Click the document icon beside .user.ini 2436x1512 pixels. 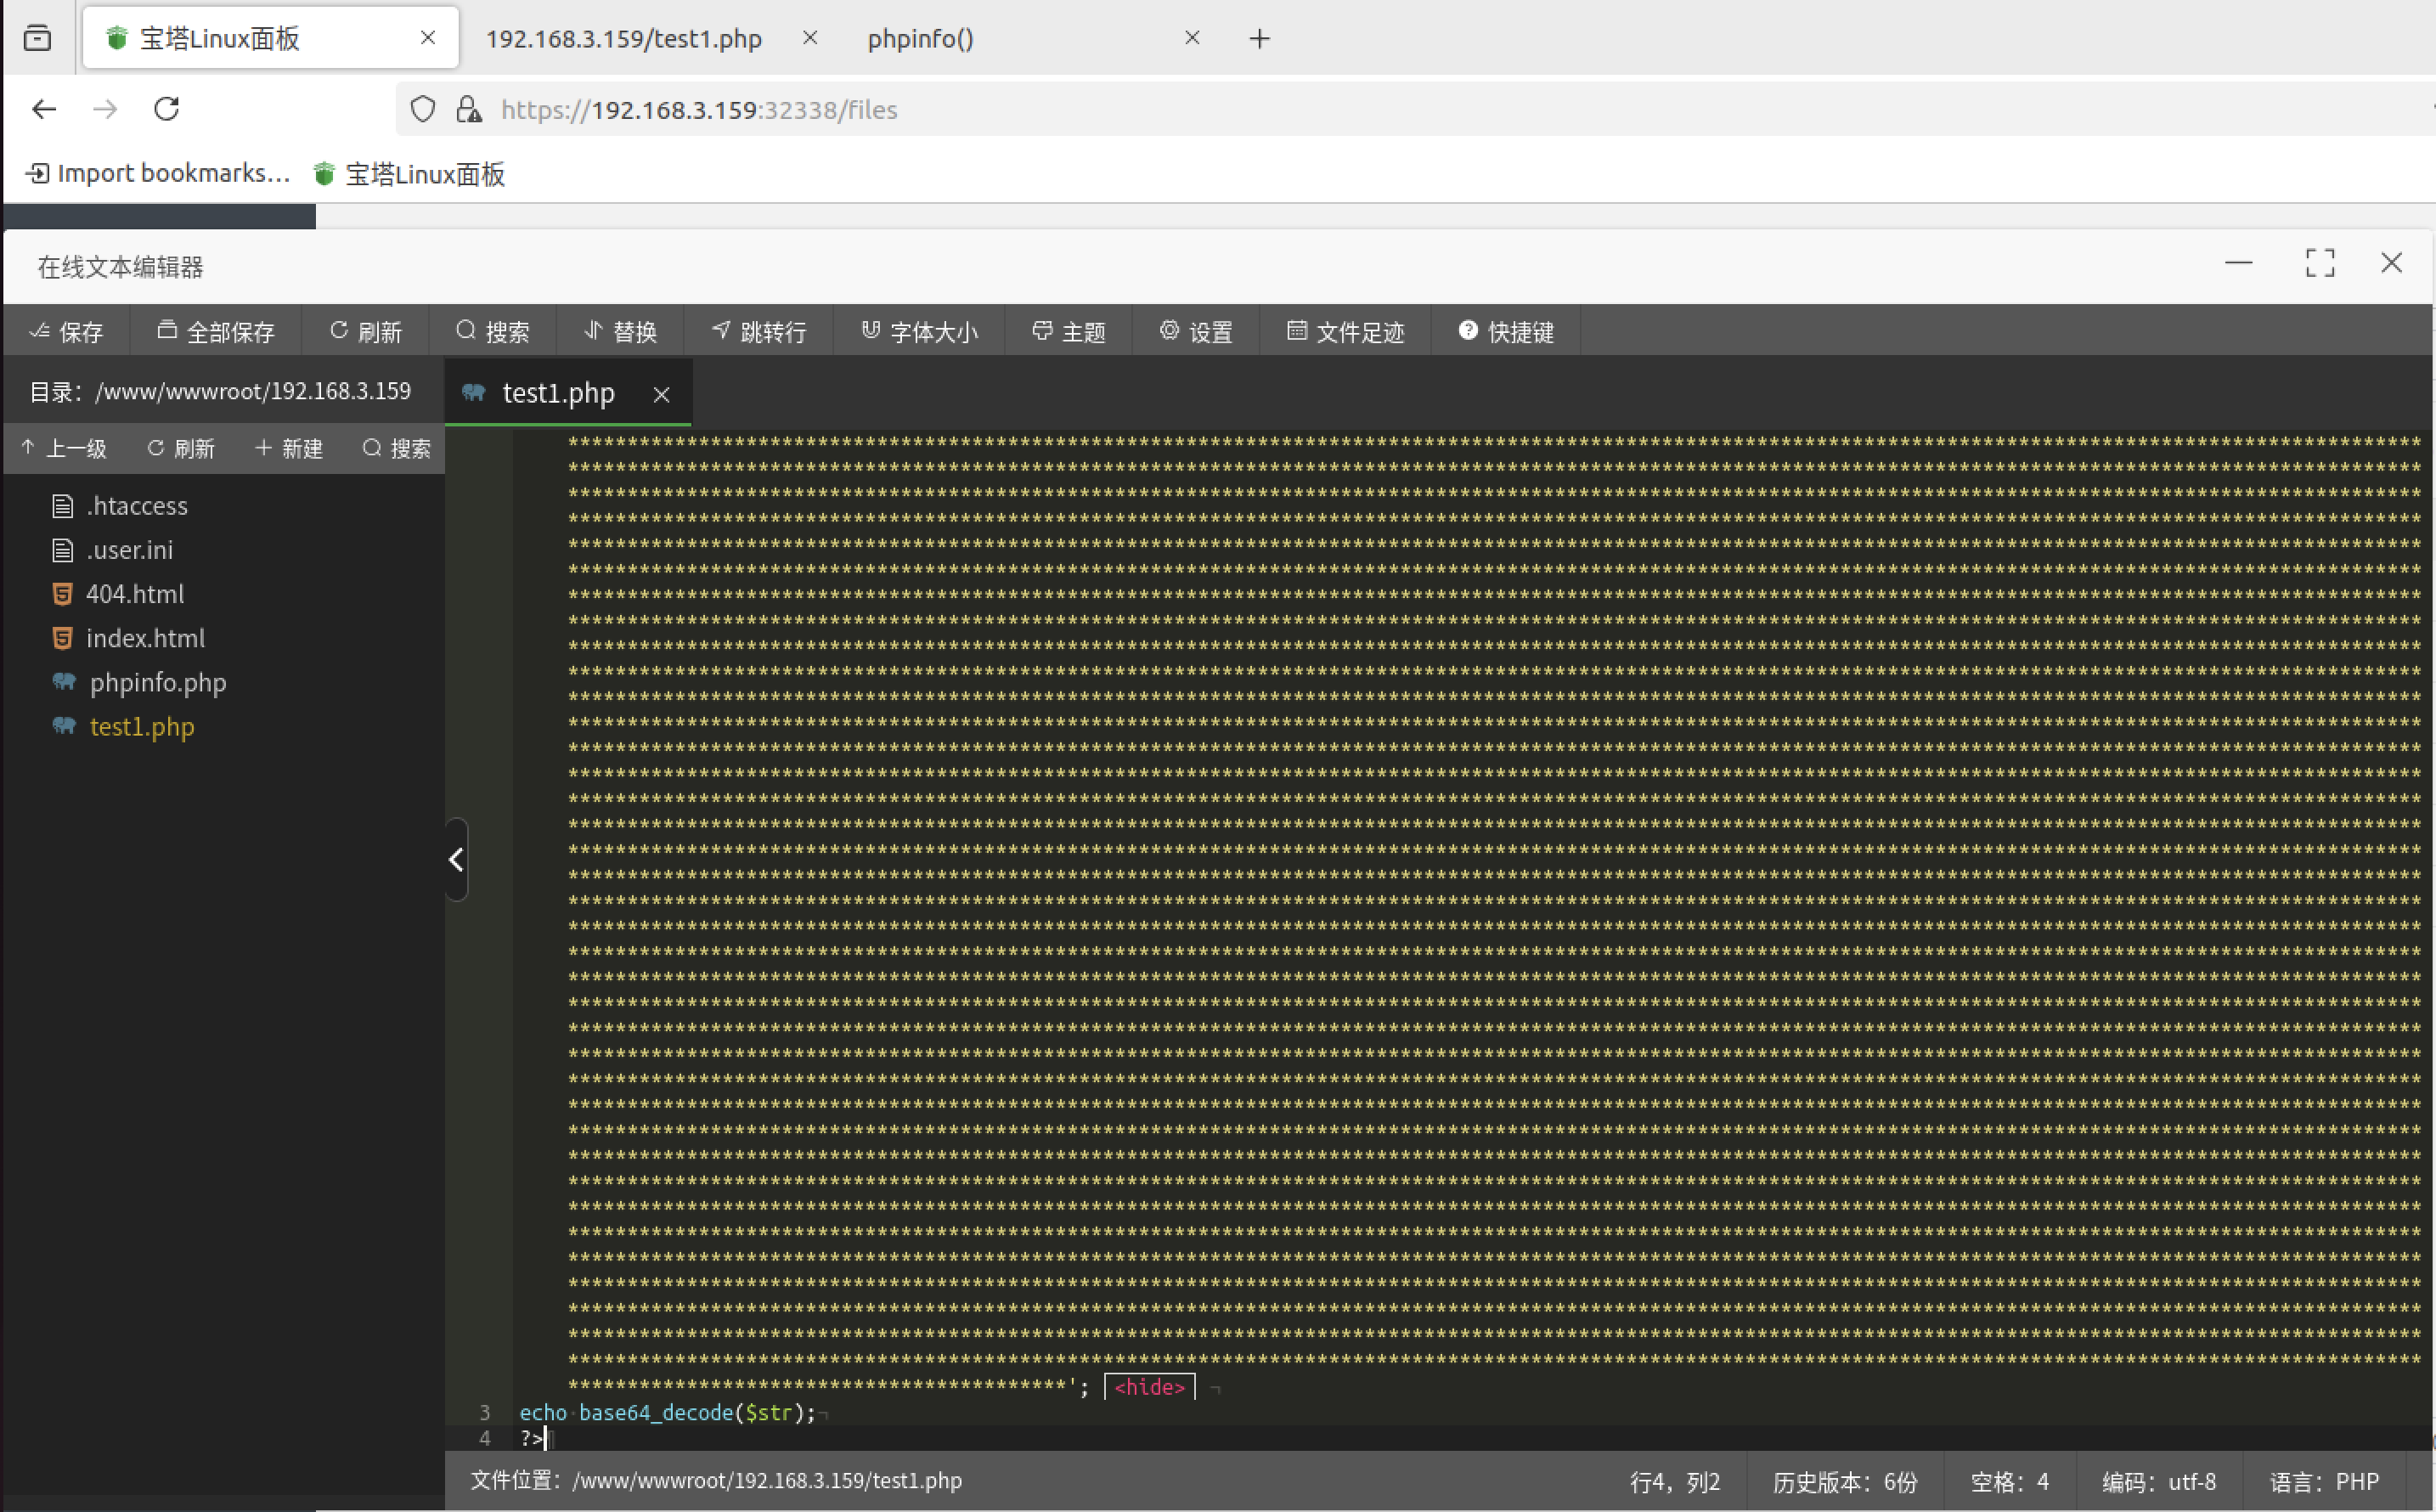62,550
